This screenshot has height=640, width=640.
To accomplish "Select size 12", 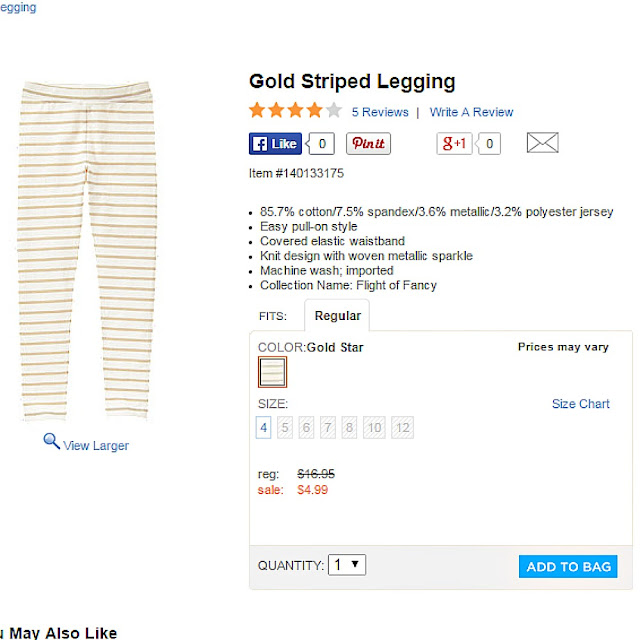I will (402, 428).
